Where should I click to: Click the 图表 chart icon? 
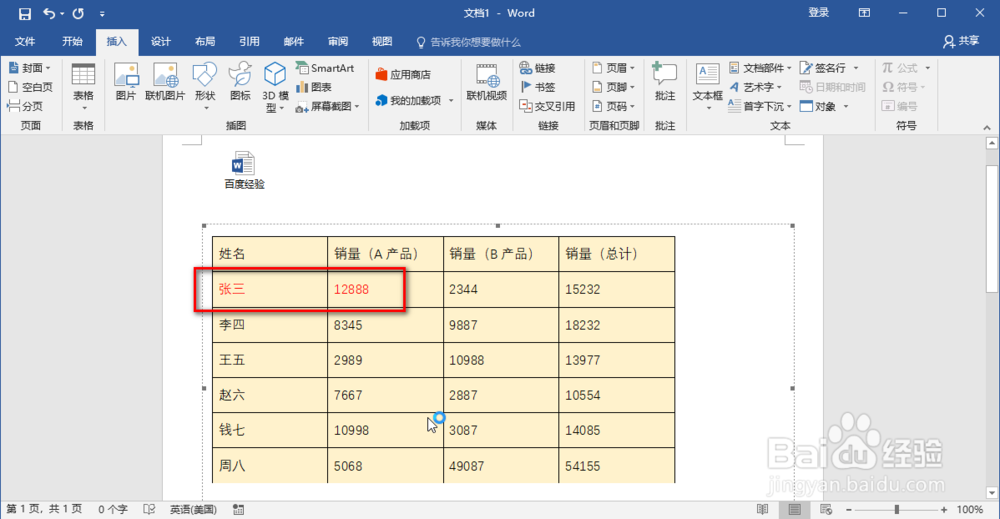[314, 87]
